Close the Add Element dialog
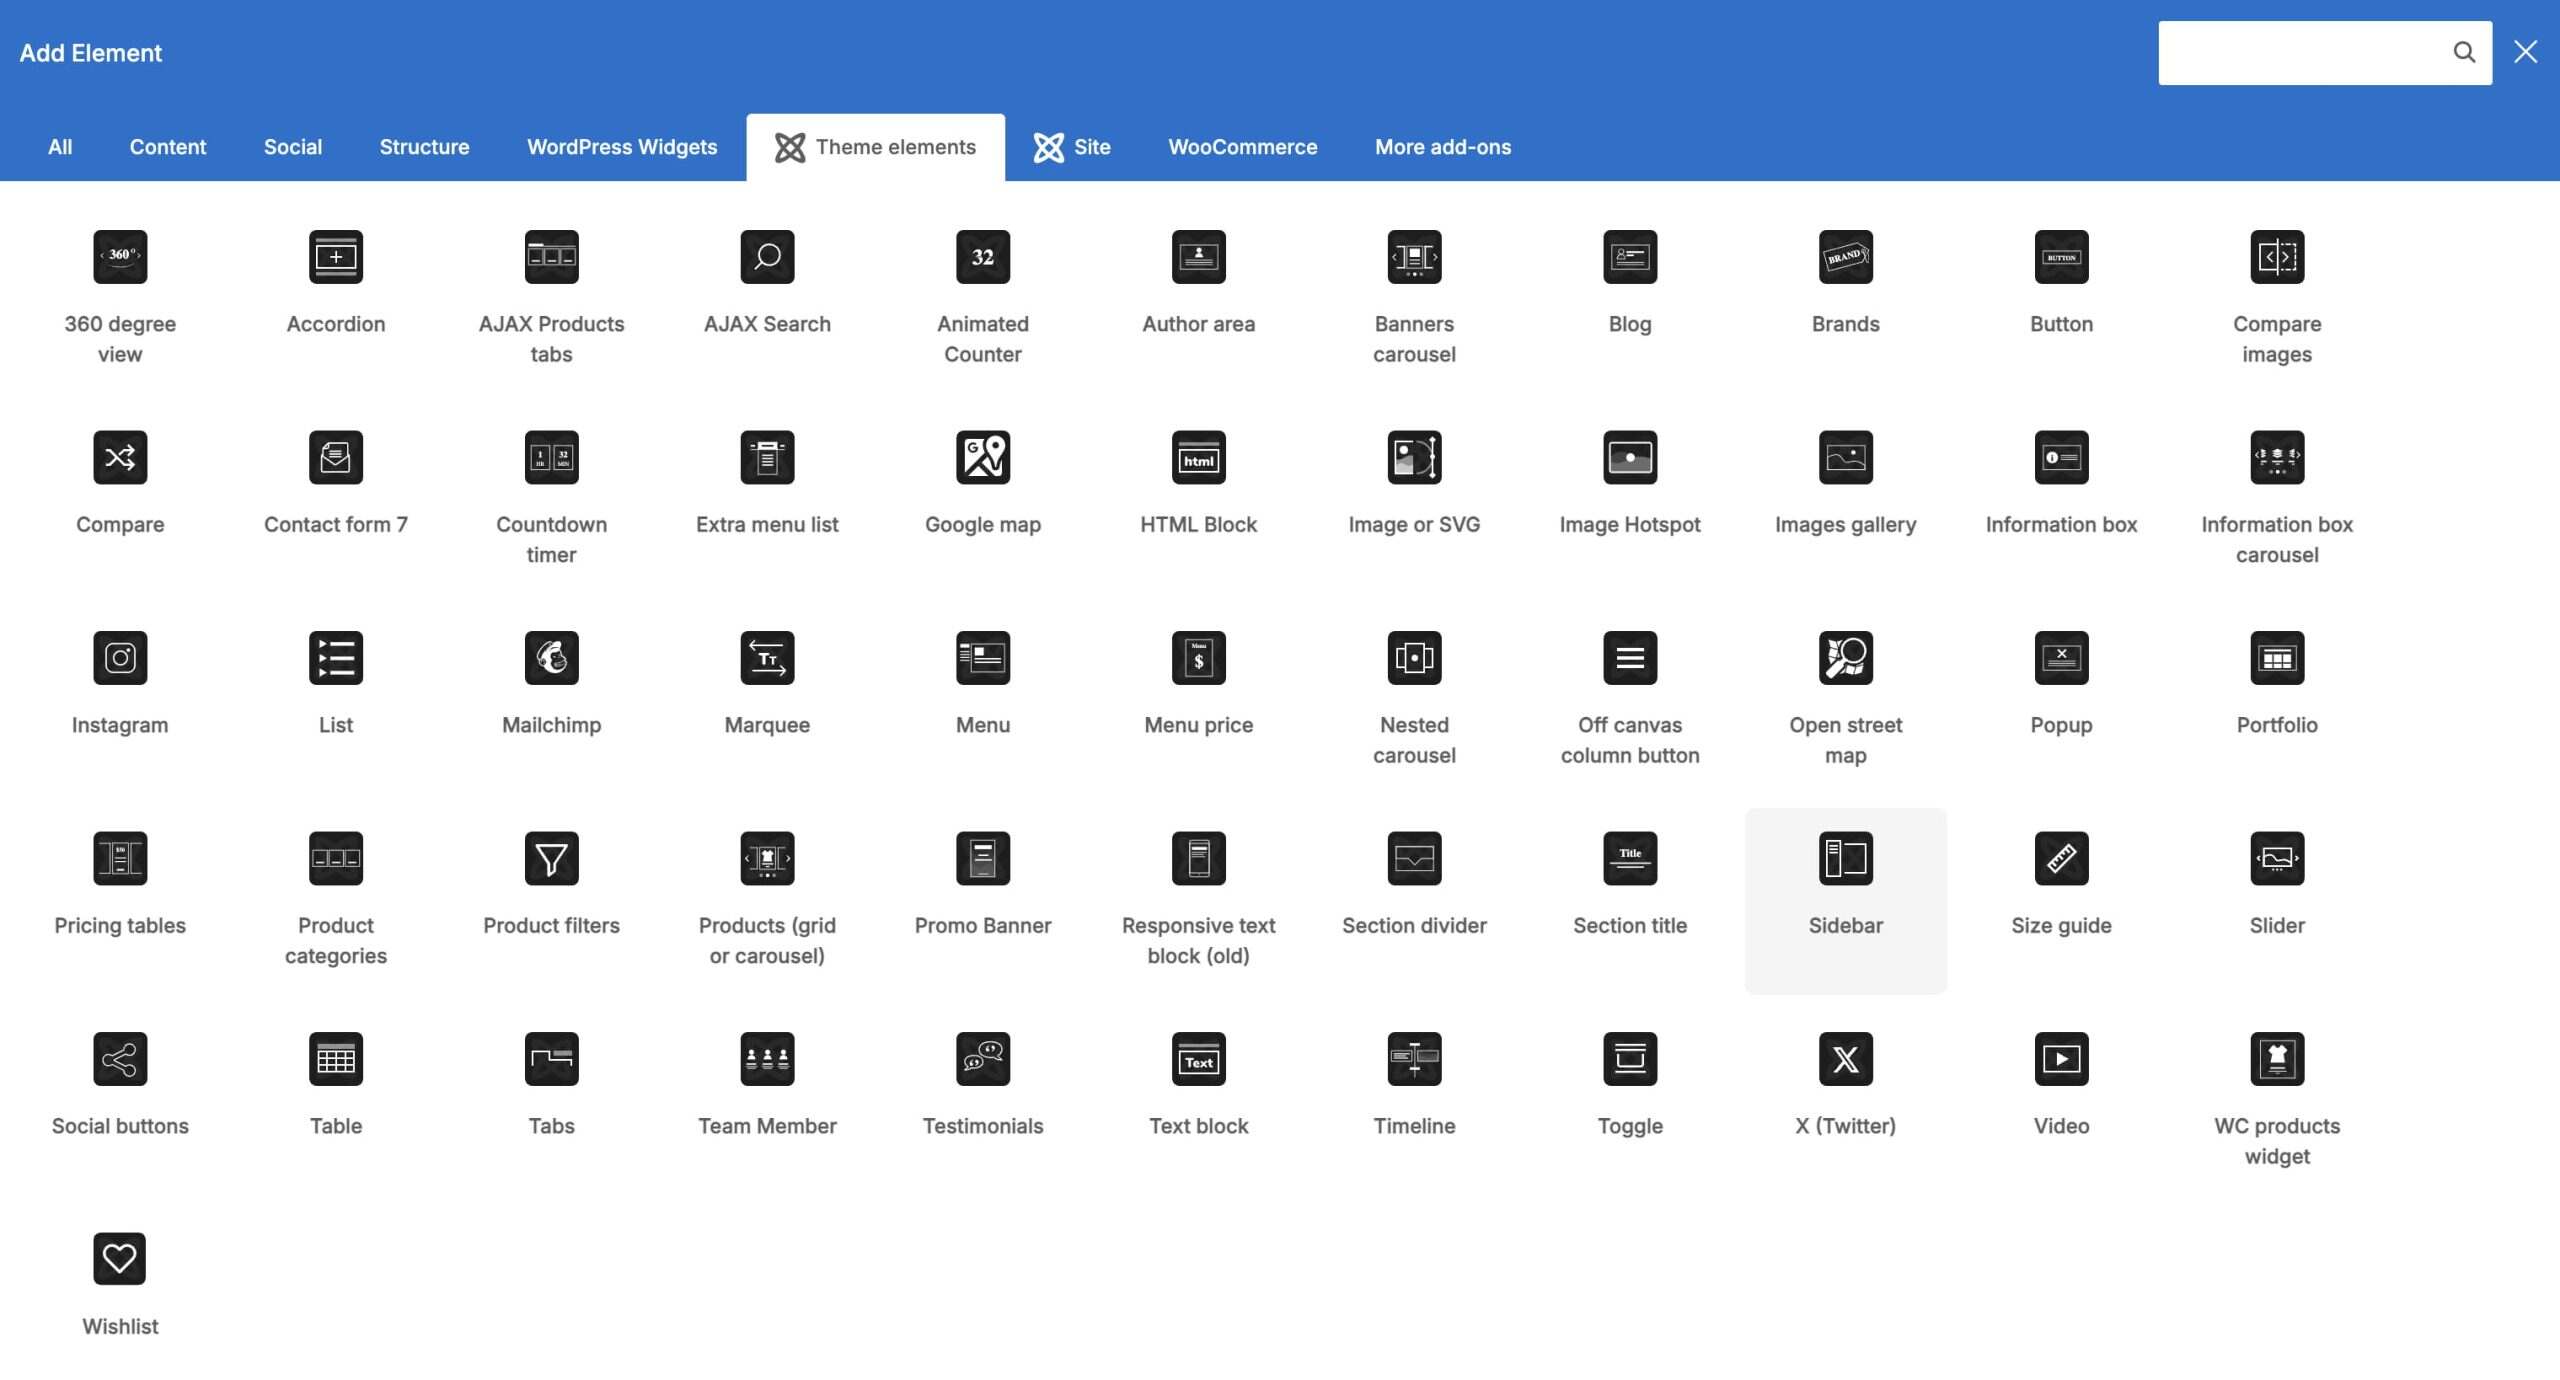 click(2526, 52)
